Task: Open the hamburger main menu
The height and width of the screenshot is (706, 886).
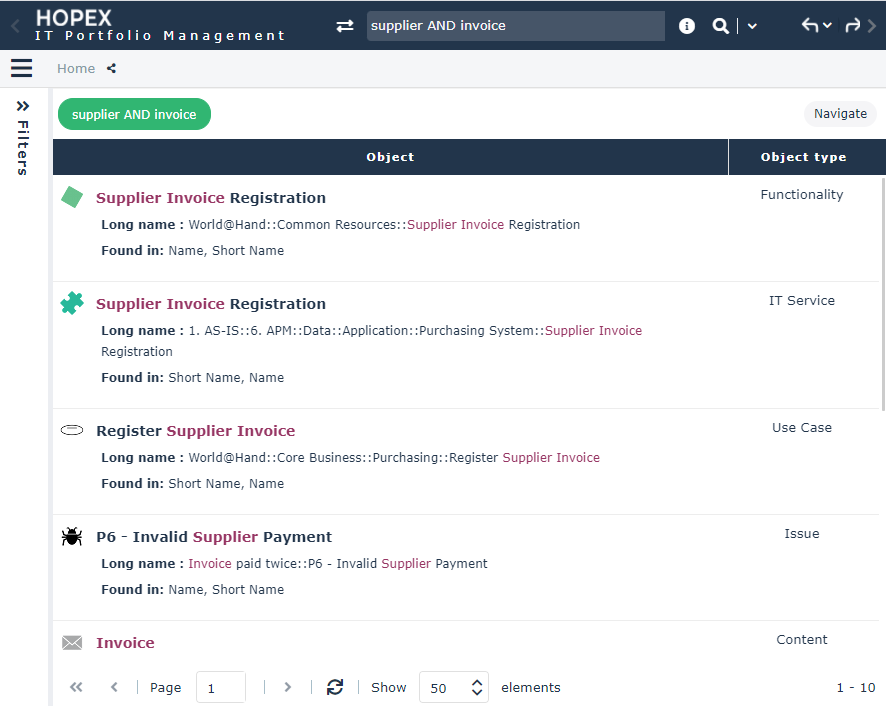Action: tap(21, 68)
